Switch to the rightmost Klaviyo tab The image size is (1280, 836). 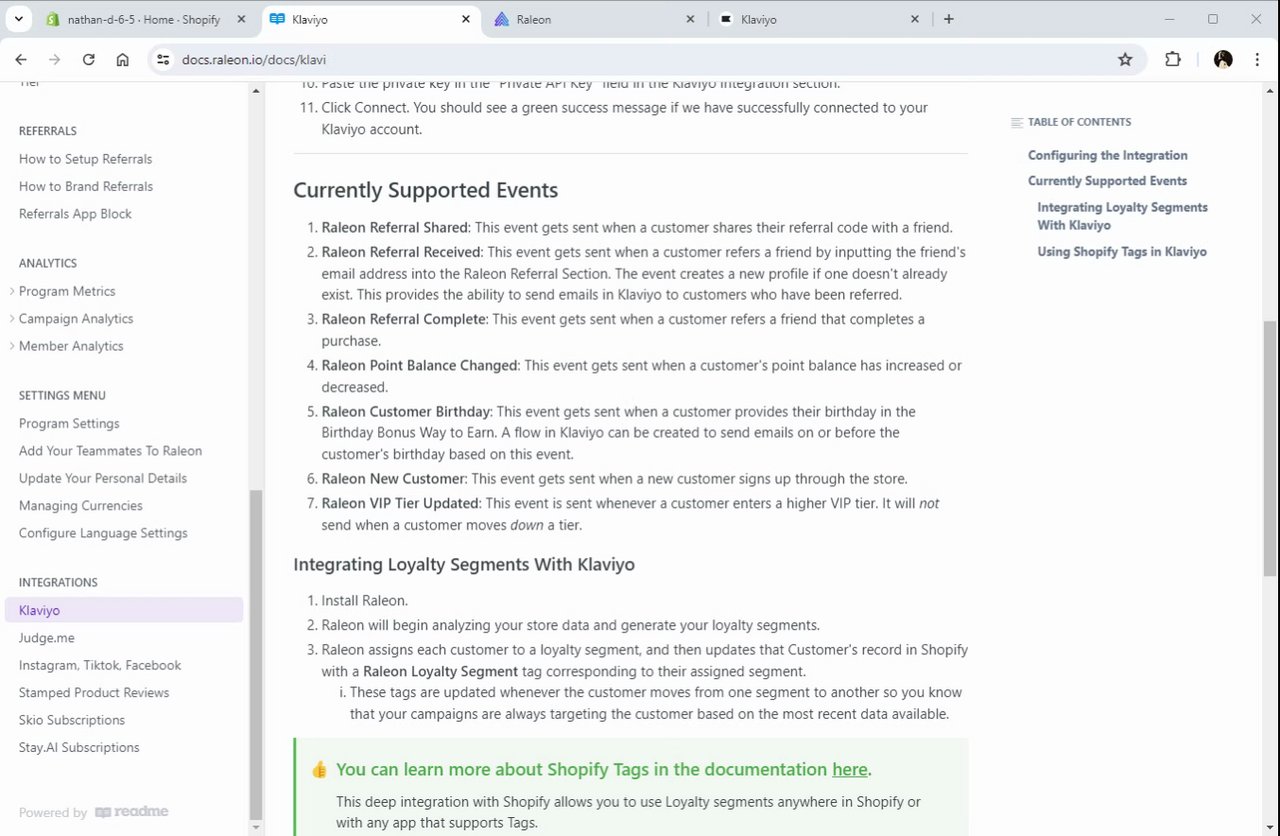pos(820,19)
